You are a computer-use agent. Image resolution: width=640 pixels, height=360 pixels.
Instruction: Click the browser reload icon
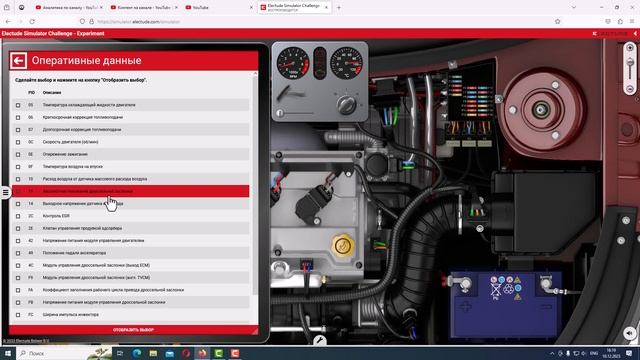(x=32, y=21)
